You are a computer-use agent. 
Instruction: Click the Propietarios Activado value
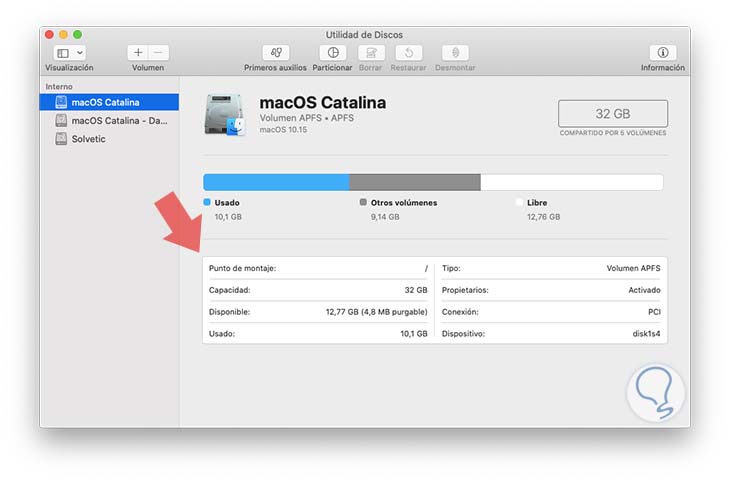(644, 290)
